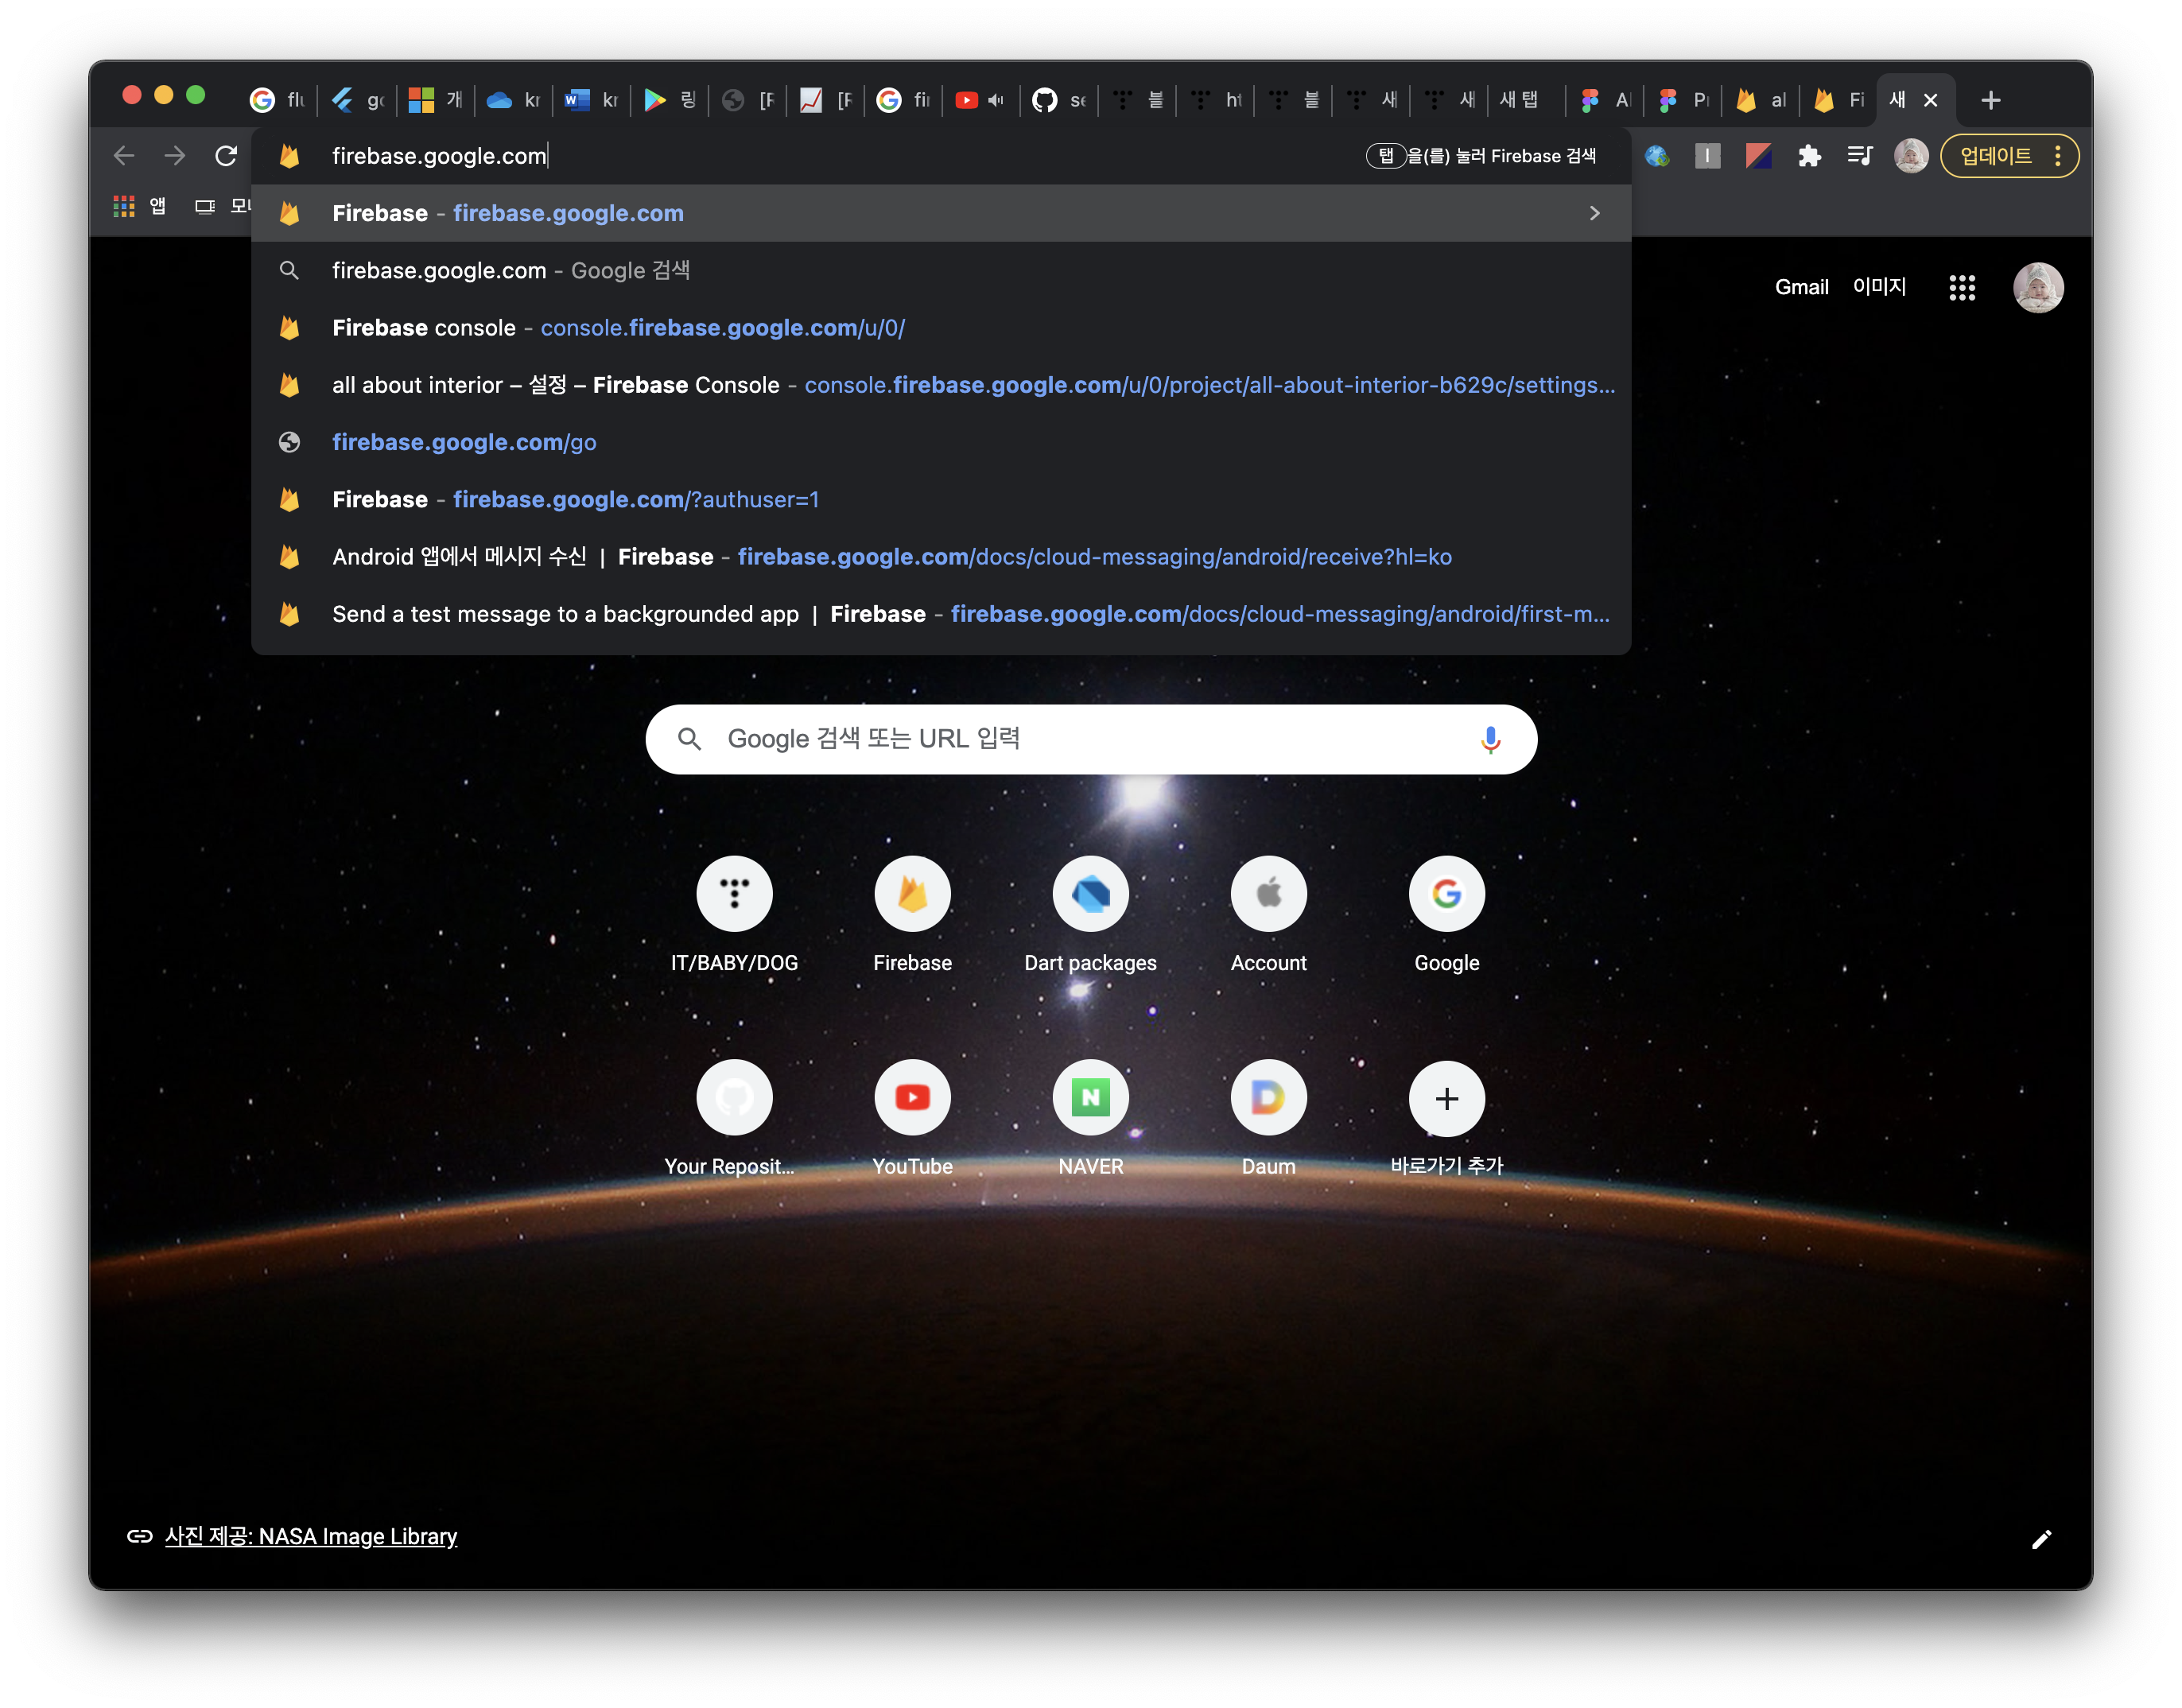Open the Chrome three-dot update menu

point(2057,156)
